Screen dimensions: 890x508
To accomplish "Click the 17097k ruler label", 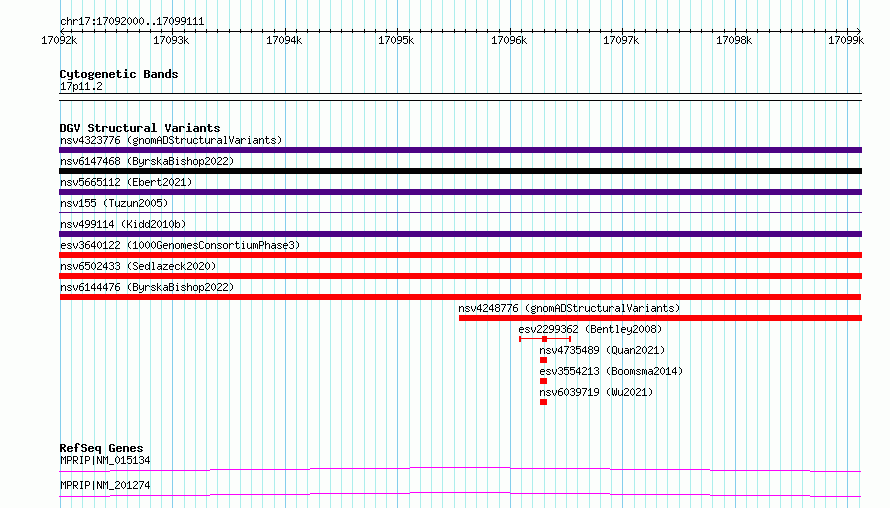I will (x=621, y=40).
